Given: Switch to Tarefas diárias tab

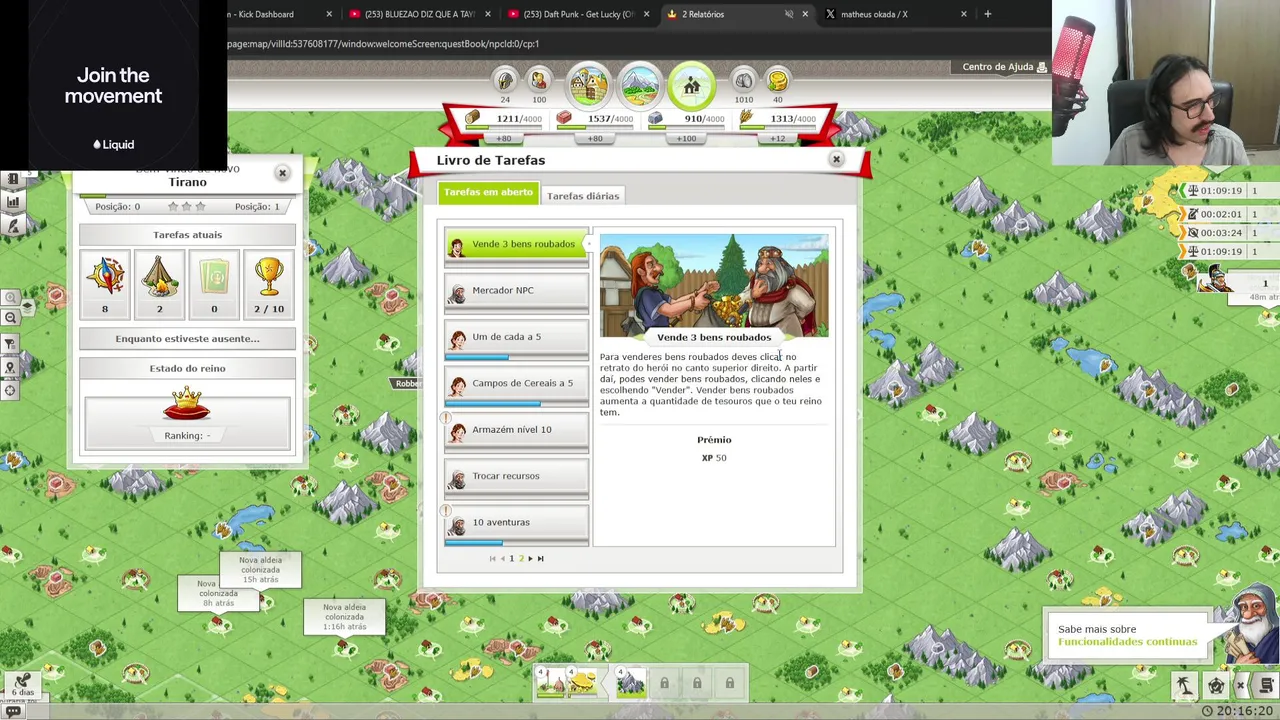Looking at the screenshot, I should pos(583,196).
